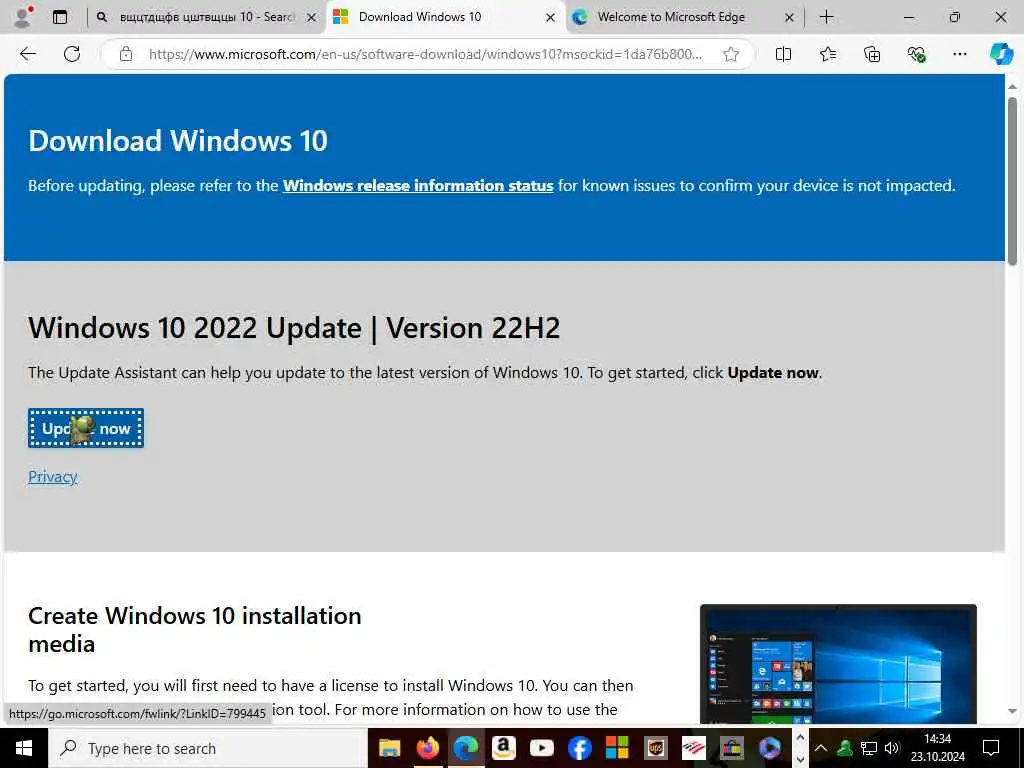Image resolution: width=1024 pixels, height=768 pixels.
Task: Click the taskbar search box
Action: (x=207, y=748)
